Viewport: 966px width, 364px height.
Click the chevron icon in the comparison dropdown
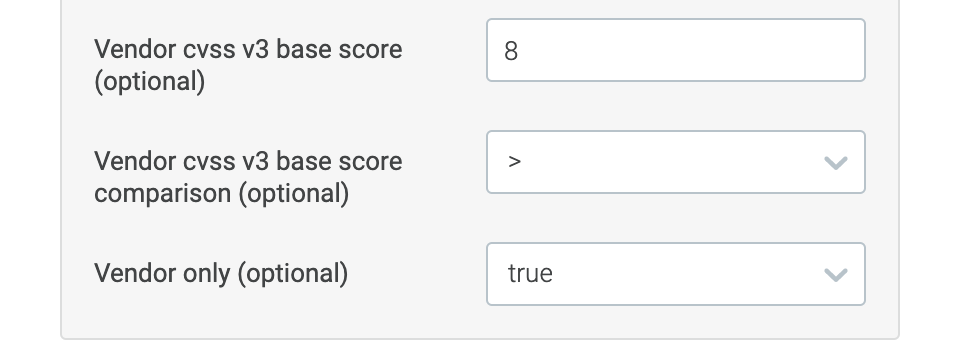[x=835, y=163]
